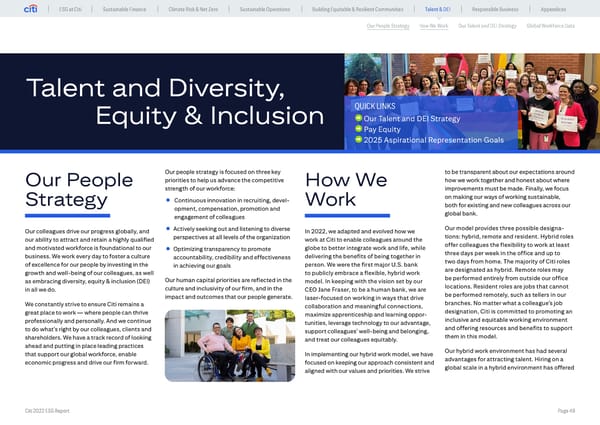Viewport: 600px width, 425px height.
Task: Click green arrow icon next to Pay Equity
Action: pos(359,129)
